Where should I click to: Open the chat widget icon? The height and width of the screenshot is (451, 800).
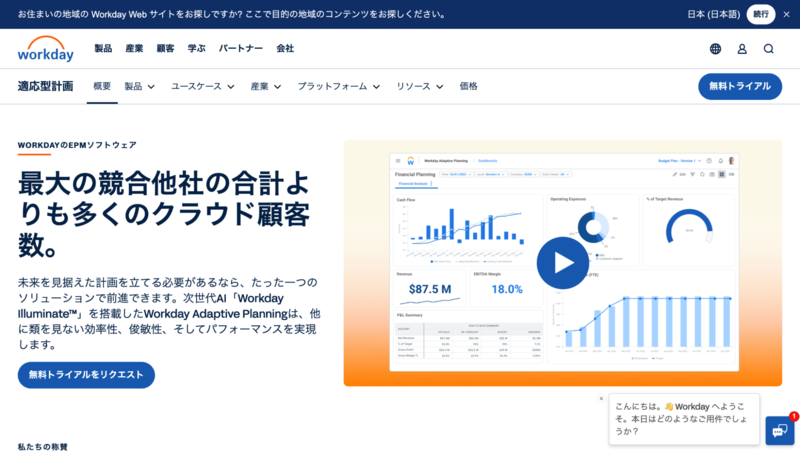click(x=780, y=431)
